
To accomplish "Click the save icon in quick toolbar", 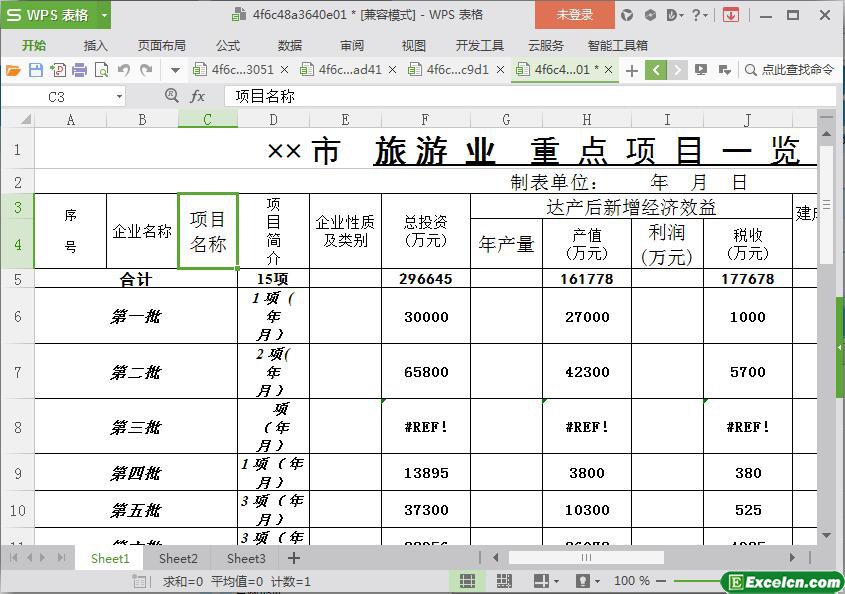I will click(35, 70).
